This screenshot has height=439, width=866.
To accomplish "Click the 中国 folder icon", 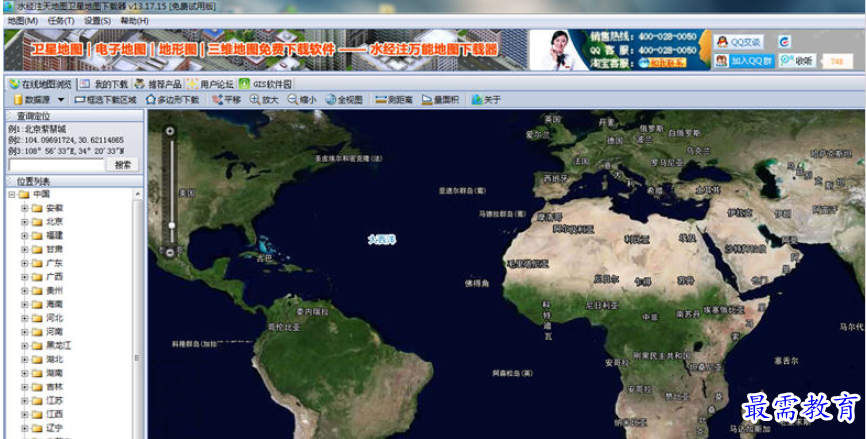I will pyautogui.click(x=23, y=194).
